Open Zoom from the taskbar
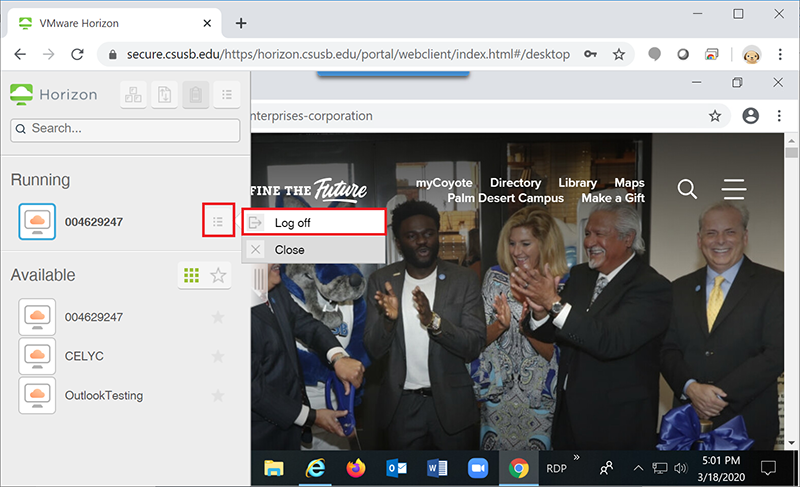800x487 pixels. pos(476,467)
